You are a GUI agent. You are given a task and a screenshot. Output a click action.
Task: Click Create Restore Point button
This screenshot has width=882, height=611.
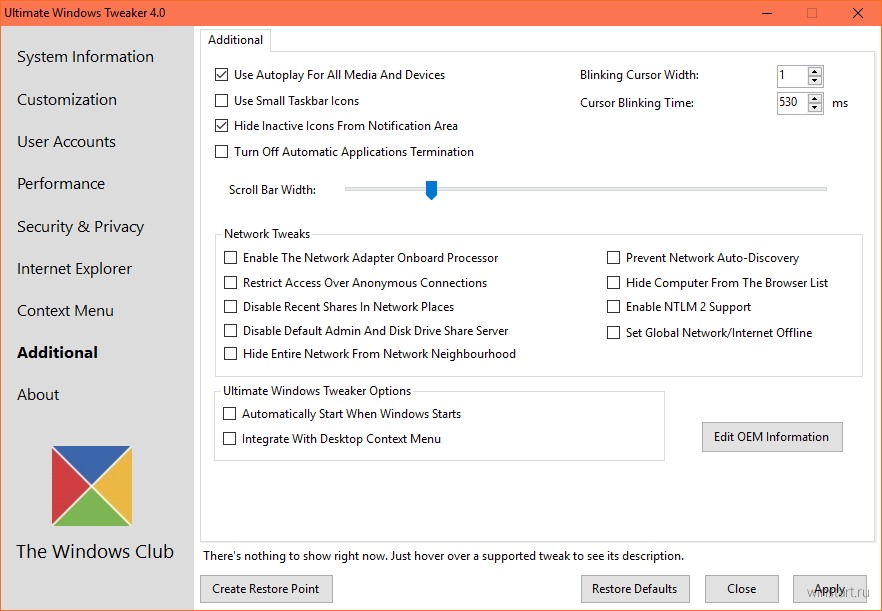point(266,588)
